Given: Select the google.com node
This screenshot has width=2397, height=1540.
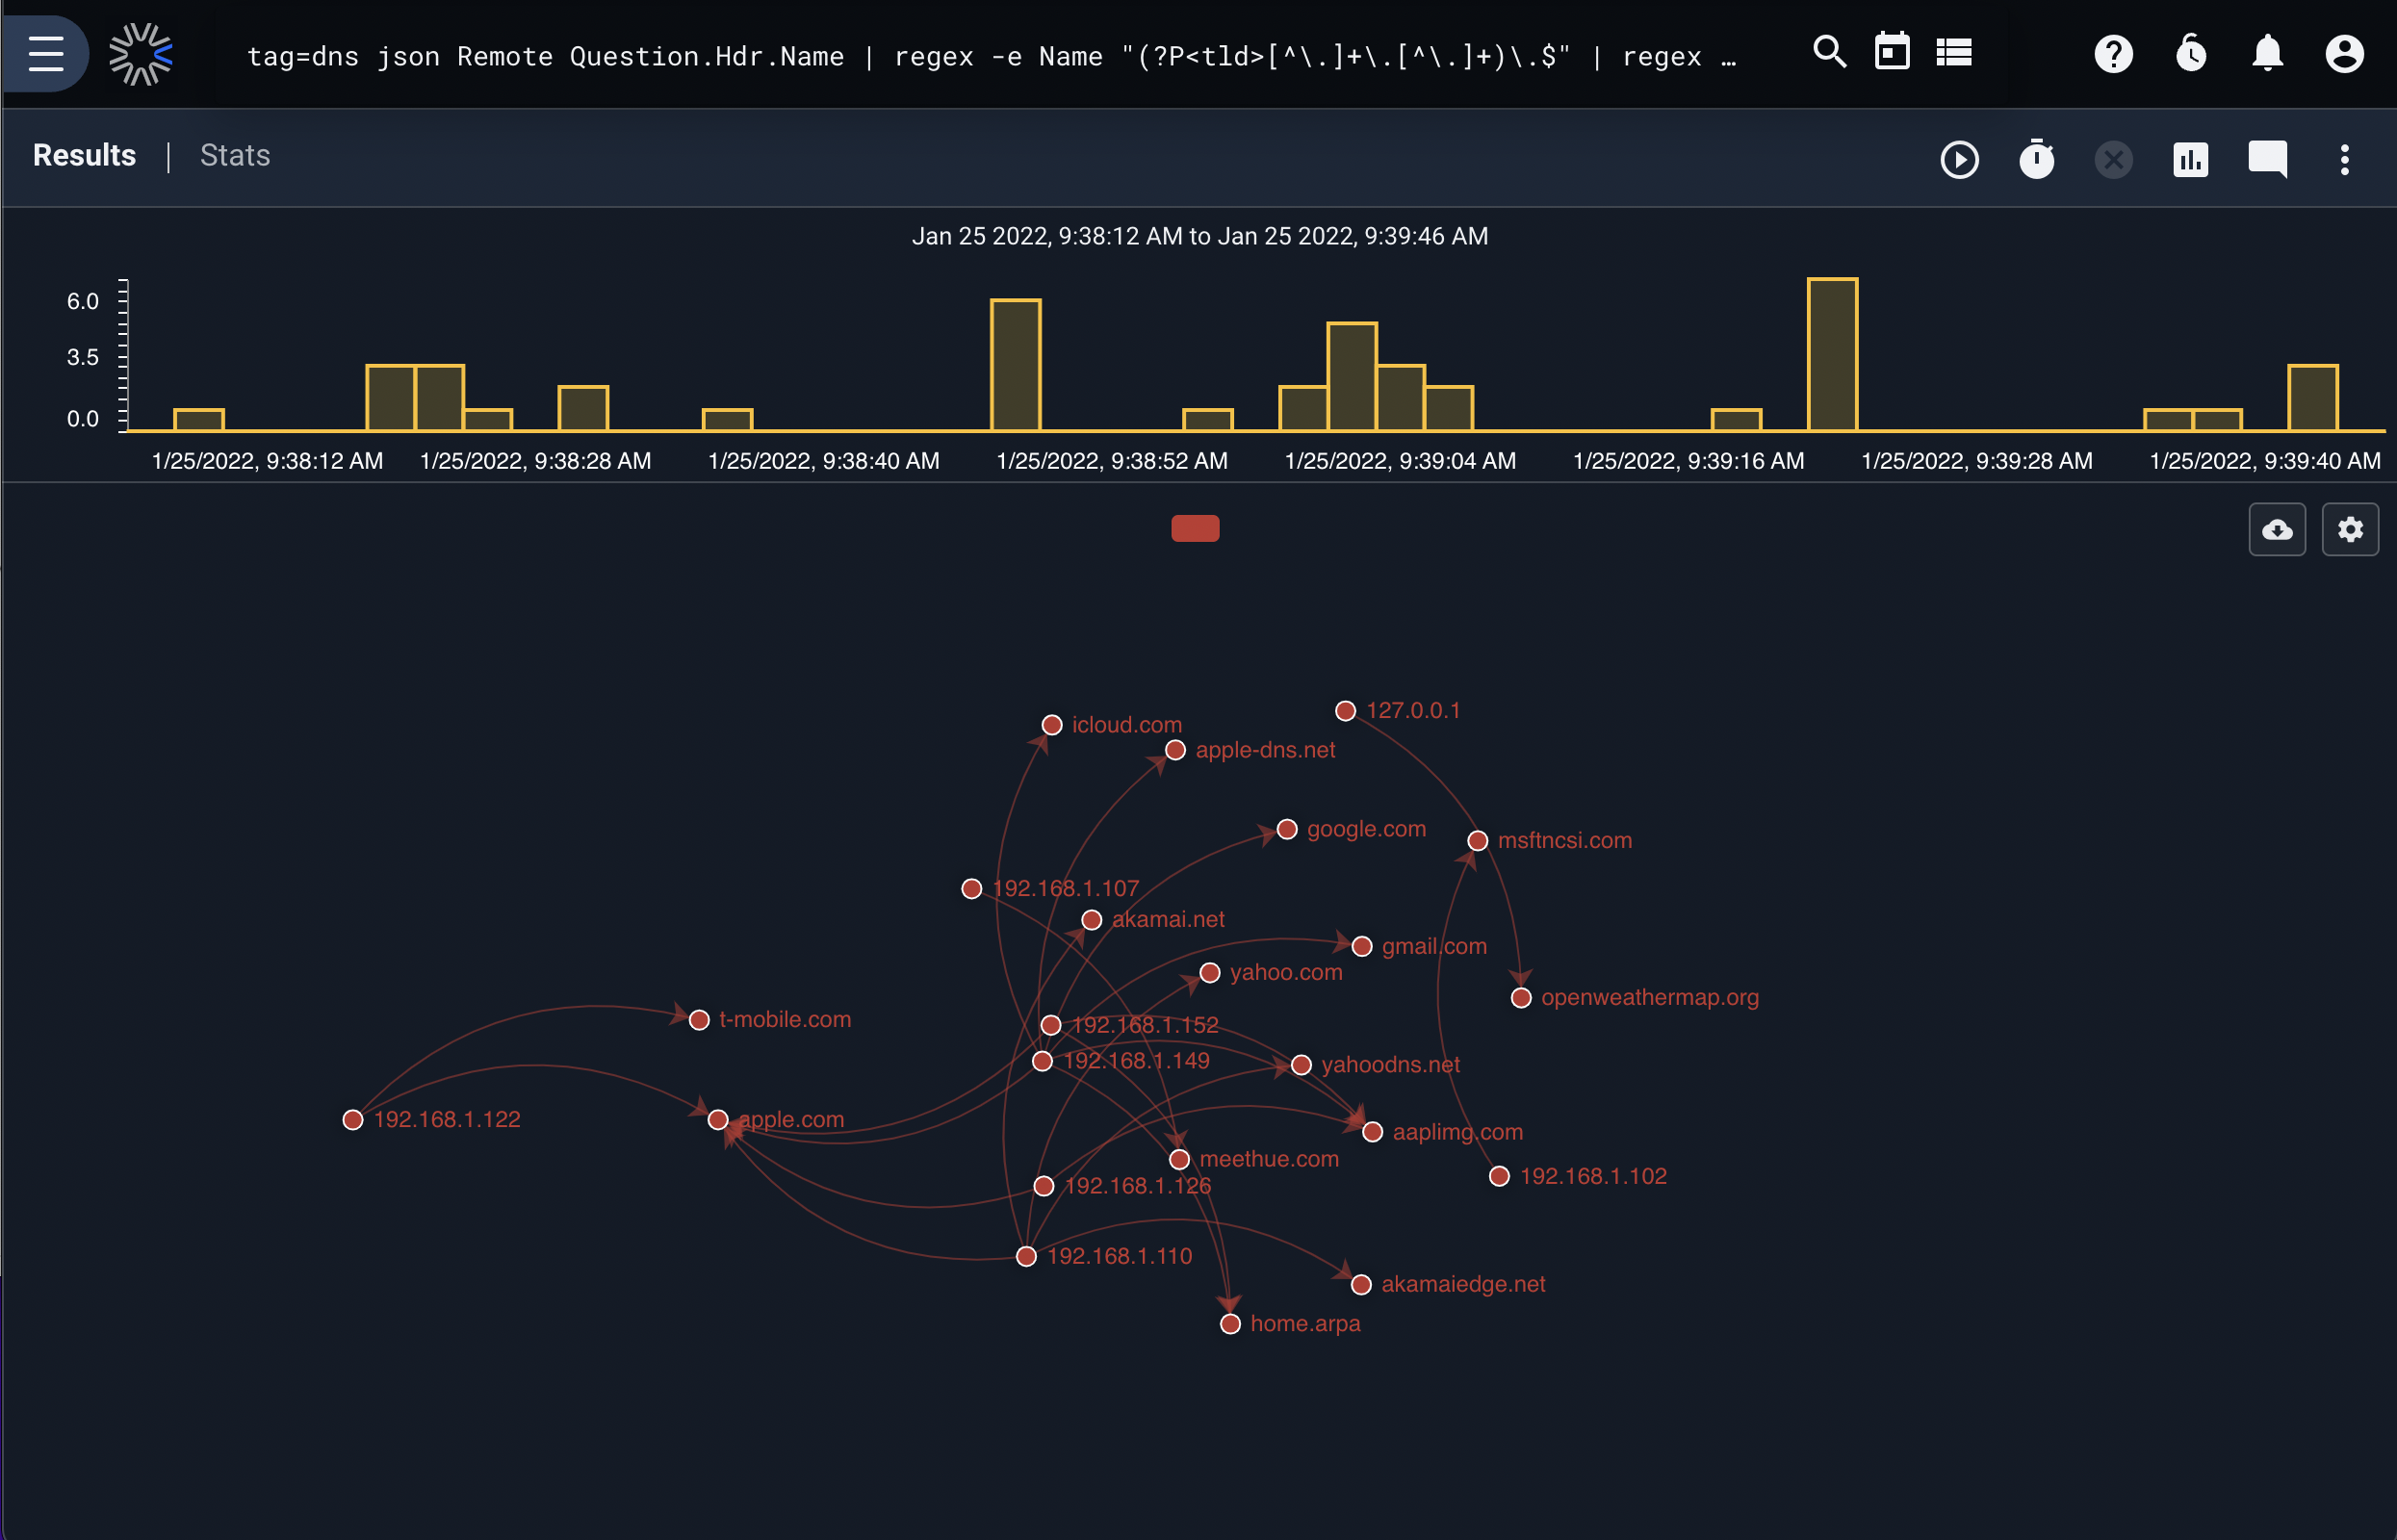Looking at the screenshot, I should [x=1287, y=830].
